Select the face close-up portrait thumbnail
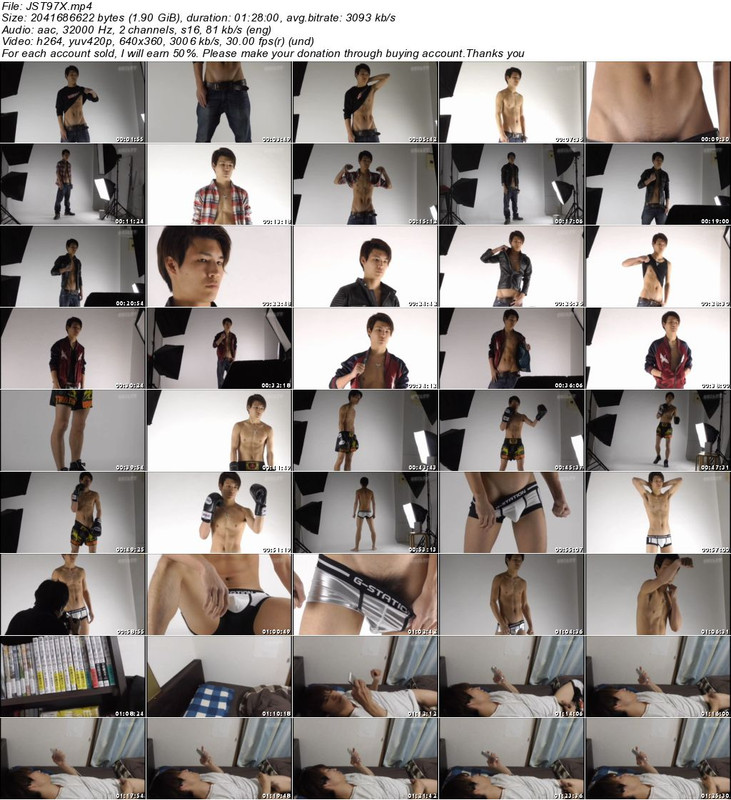 [x=219, y=266]
